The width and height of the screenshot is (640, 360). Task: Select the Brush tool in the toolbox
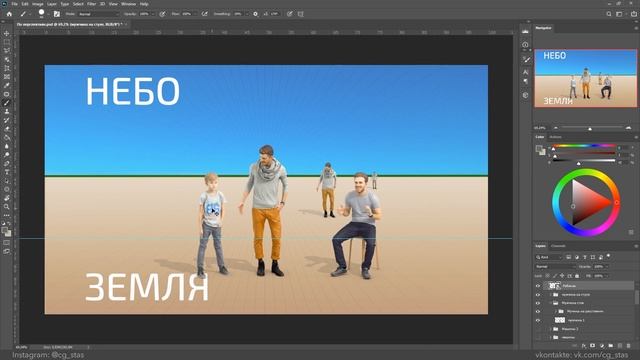click(7, 102)
